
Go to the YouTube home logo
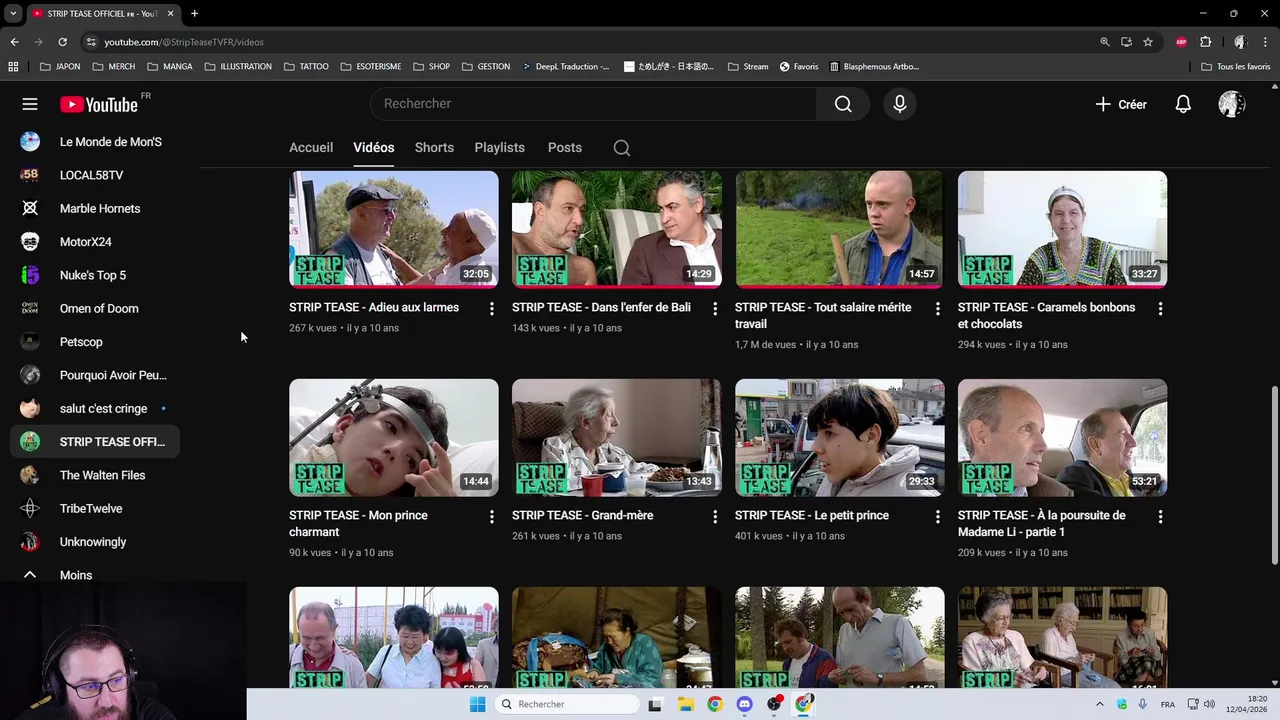pyautogui.click(x=98, y=104)
